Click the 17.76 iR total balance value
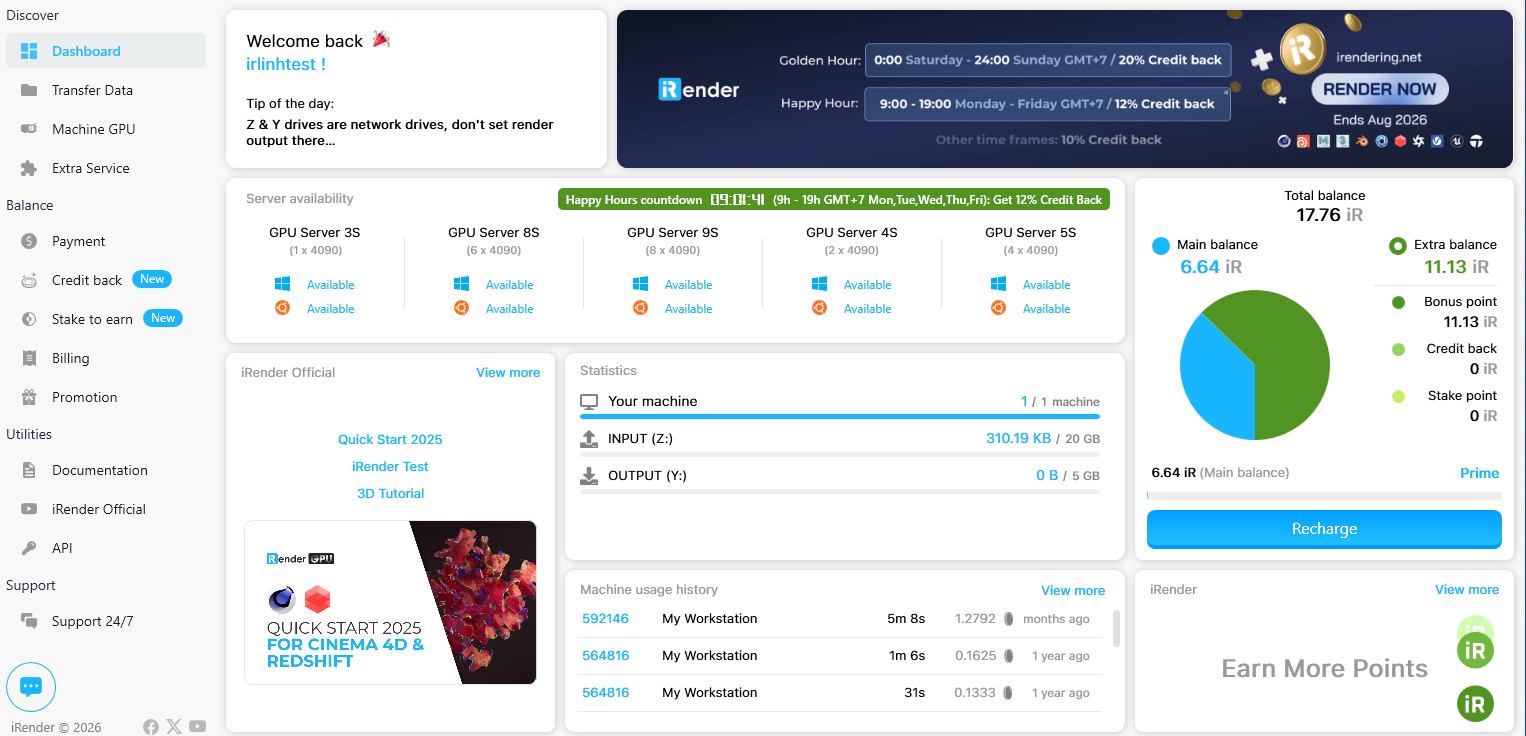Screen dimensions: 1526x736 [1330, 214]
